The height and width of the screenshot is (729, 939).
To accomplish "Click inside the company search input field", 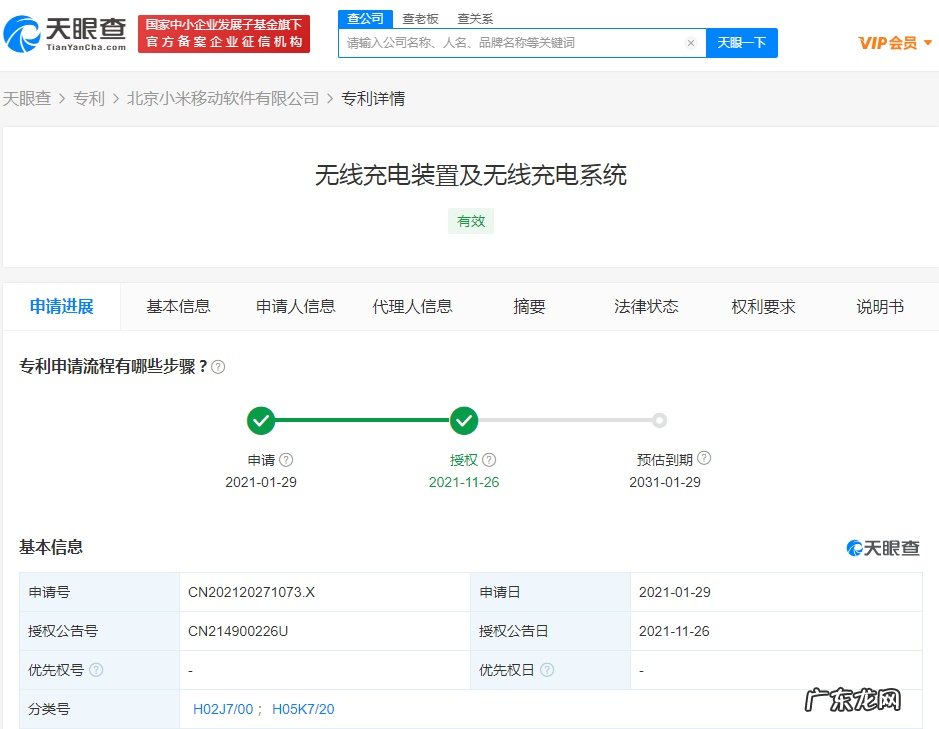I will (x=500, y=43).
